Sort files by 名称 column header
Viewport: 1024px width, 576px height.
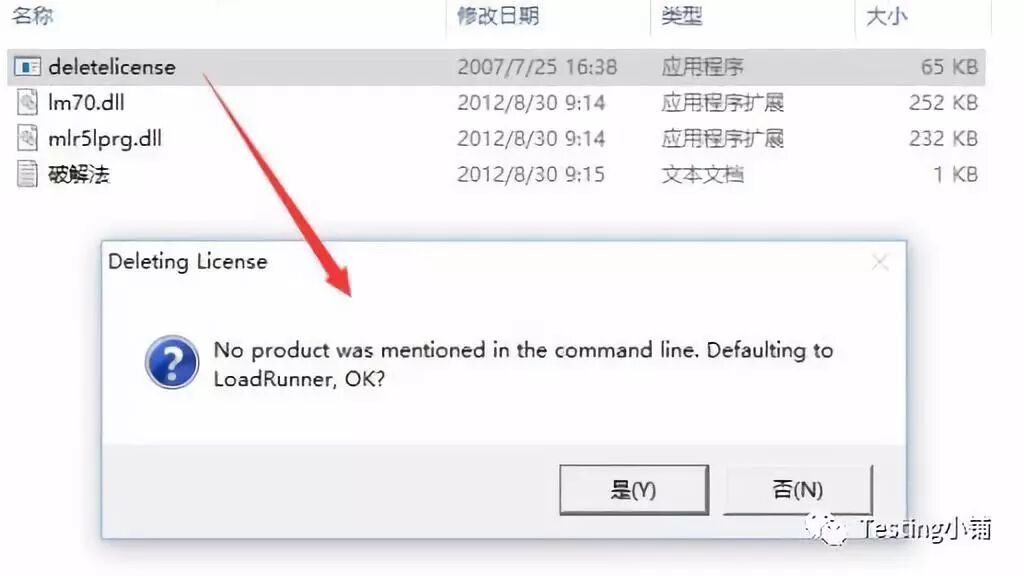pyautogui.click(x=33, y=15)
